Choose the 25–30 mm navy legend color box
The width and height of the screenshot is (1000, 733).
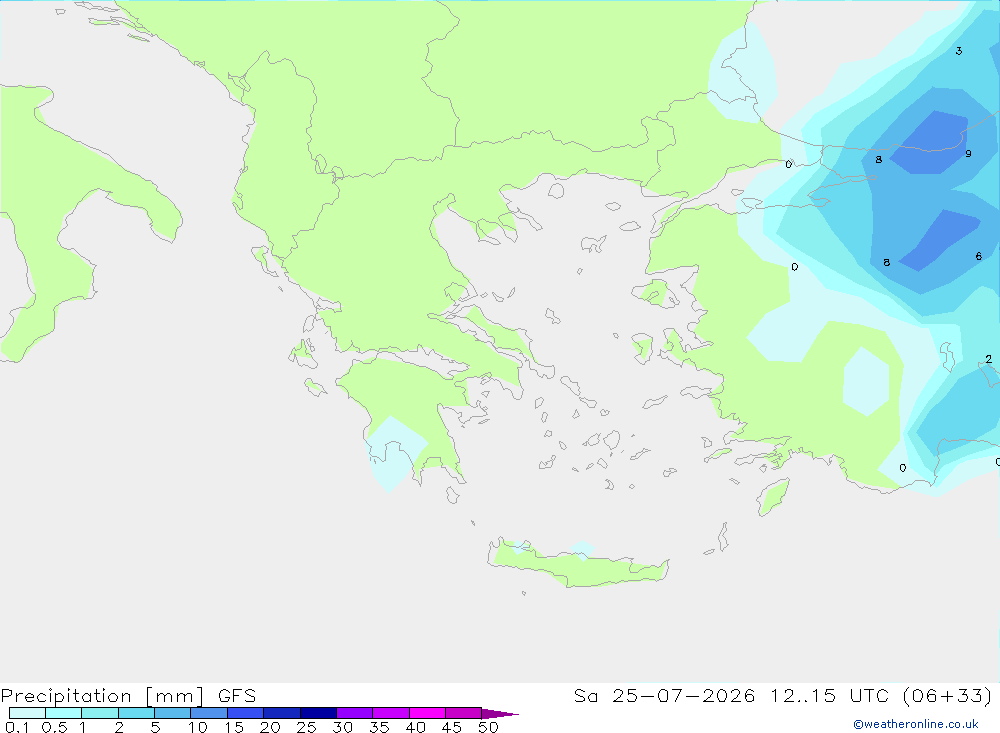point(318,713)
